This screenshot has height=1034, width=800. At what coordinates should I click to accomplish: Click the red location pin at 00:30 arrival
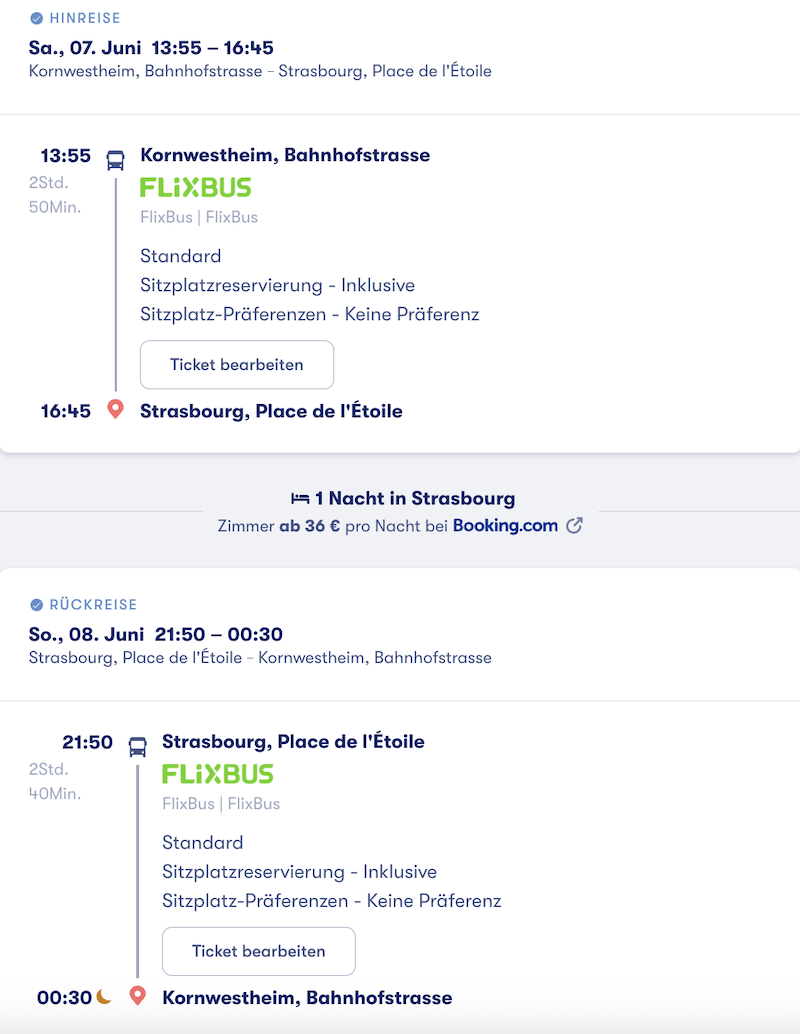(137, 996)
